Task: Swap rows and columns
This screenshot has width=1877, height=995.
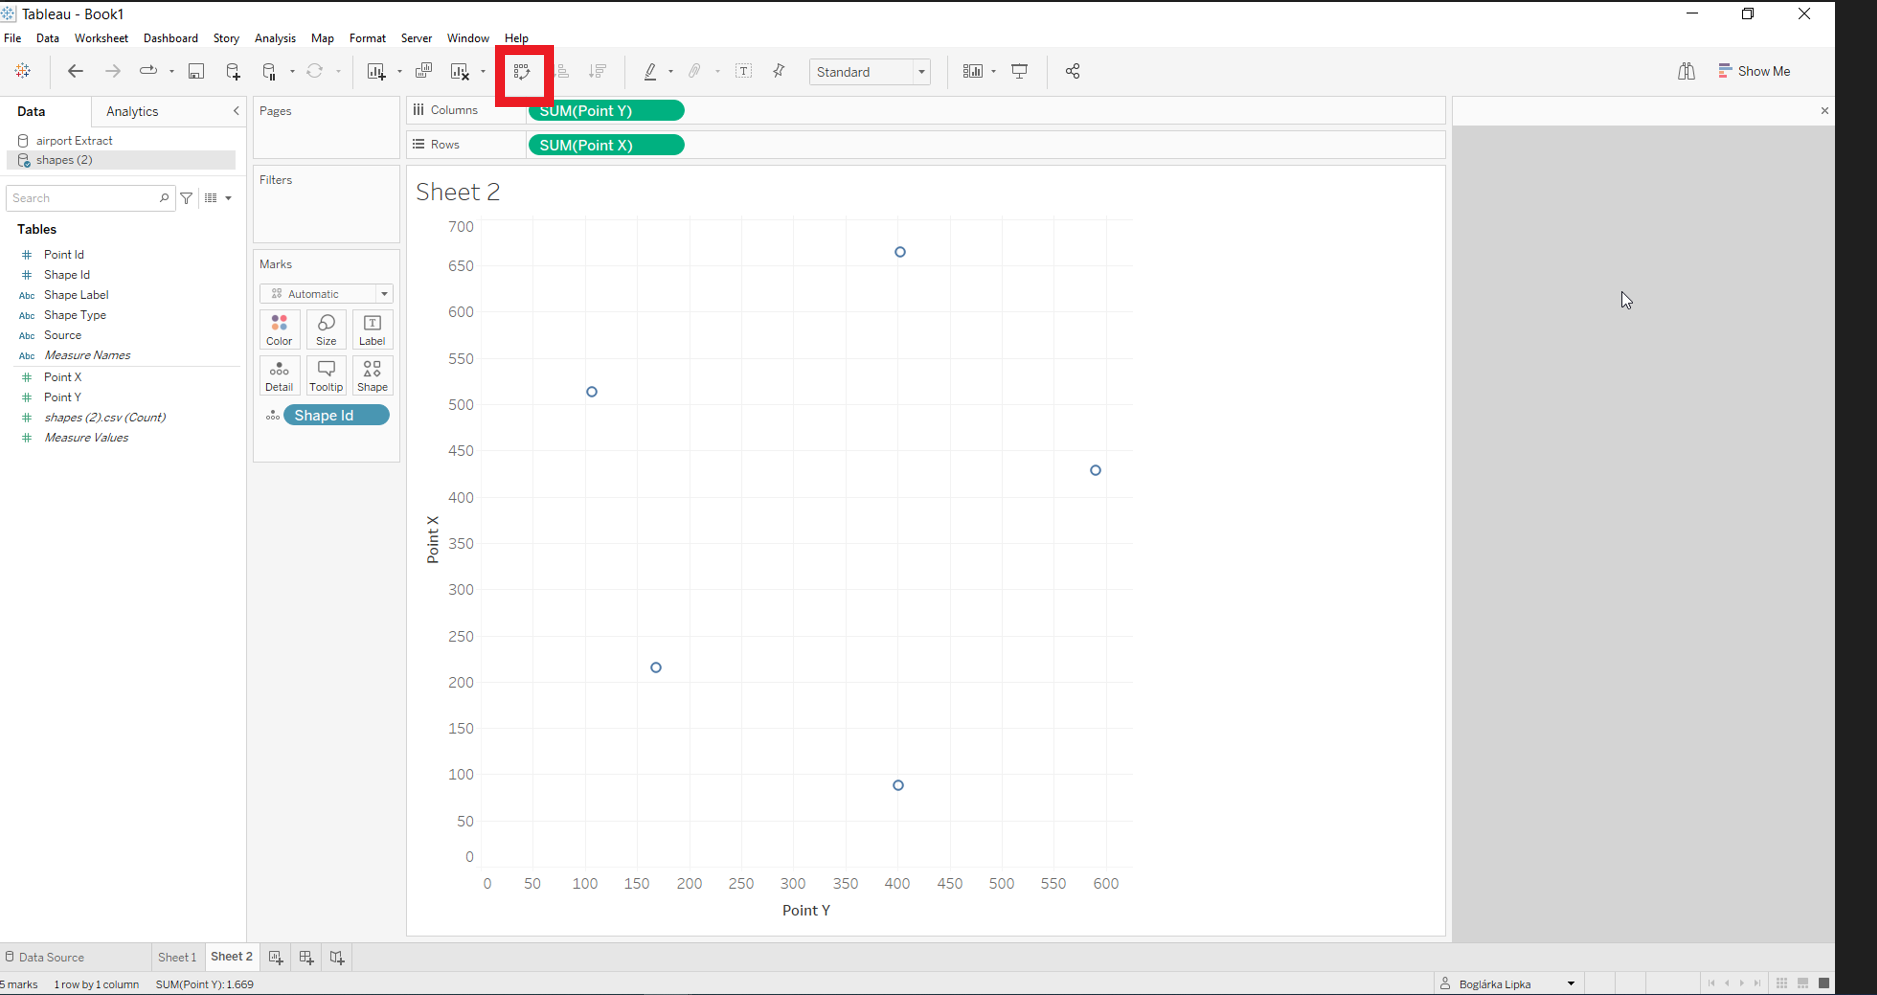Action: coord(522,71)
